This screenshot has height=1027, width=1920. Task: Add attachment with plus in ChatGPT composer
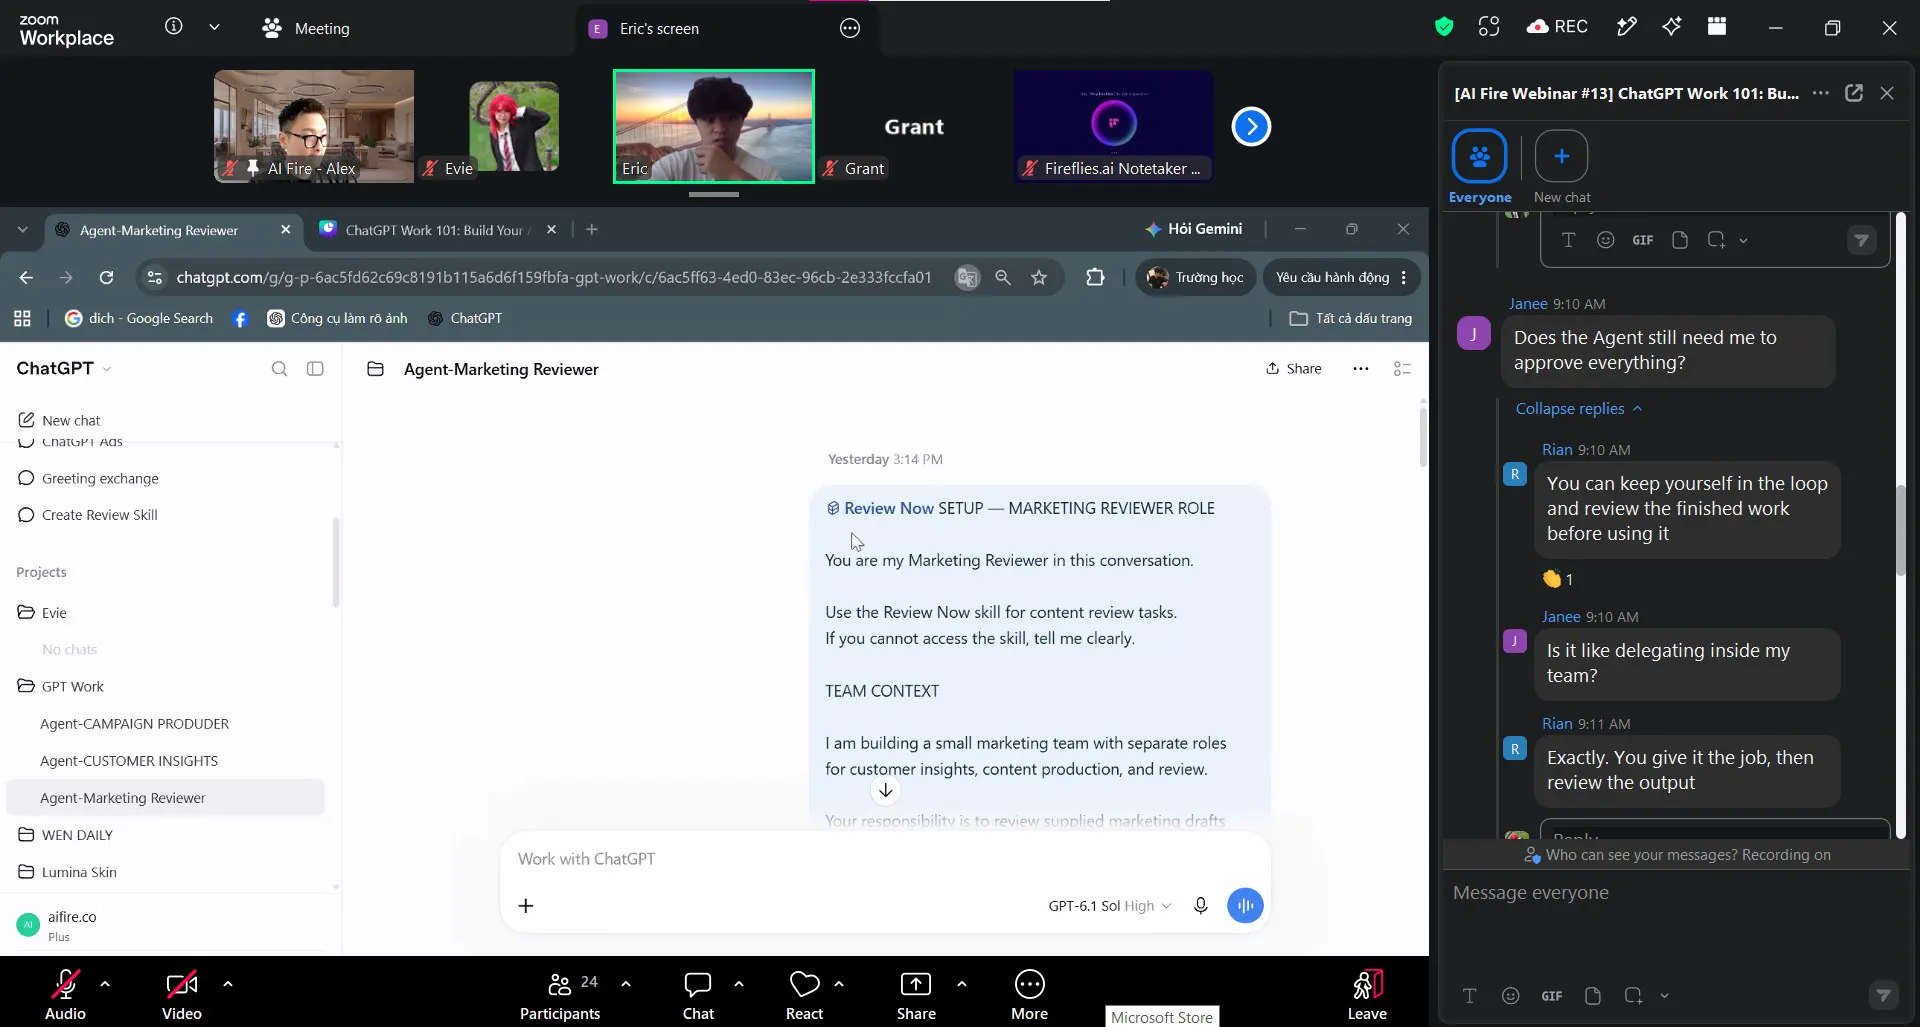click(x=526, y=906)
